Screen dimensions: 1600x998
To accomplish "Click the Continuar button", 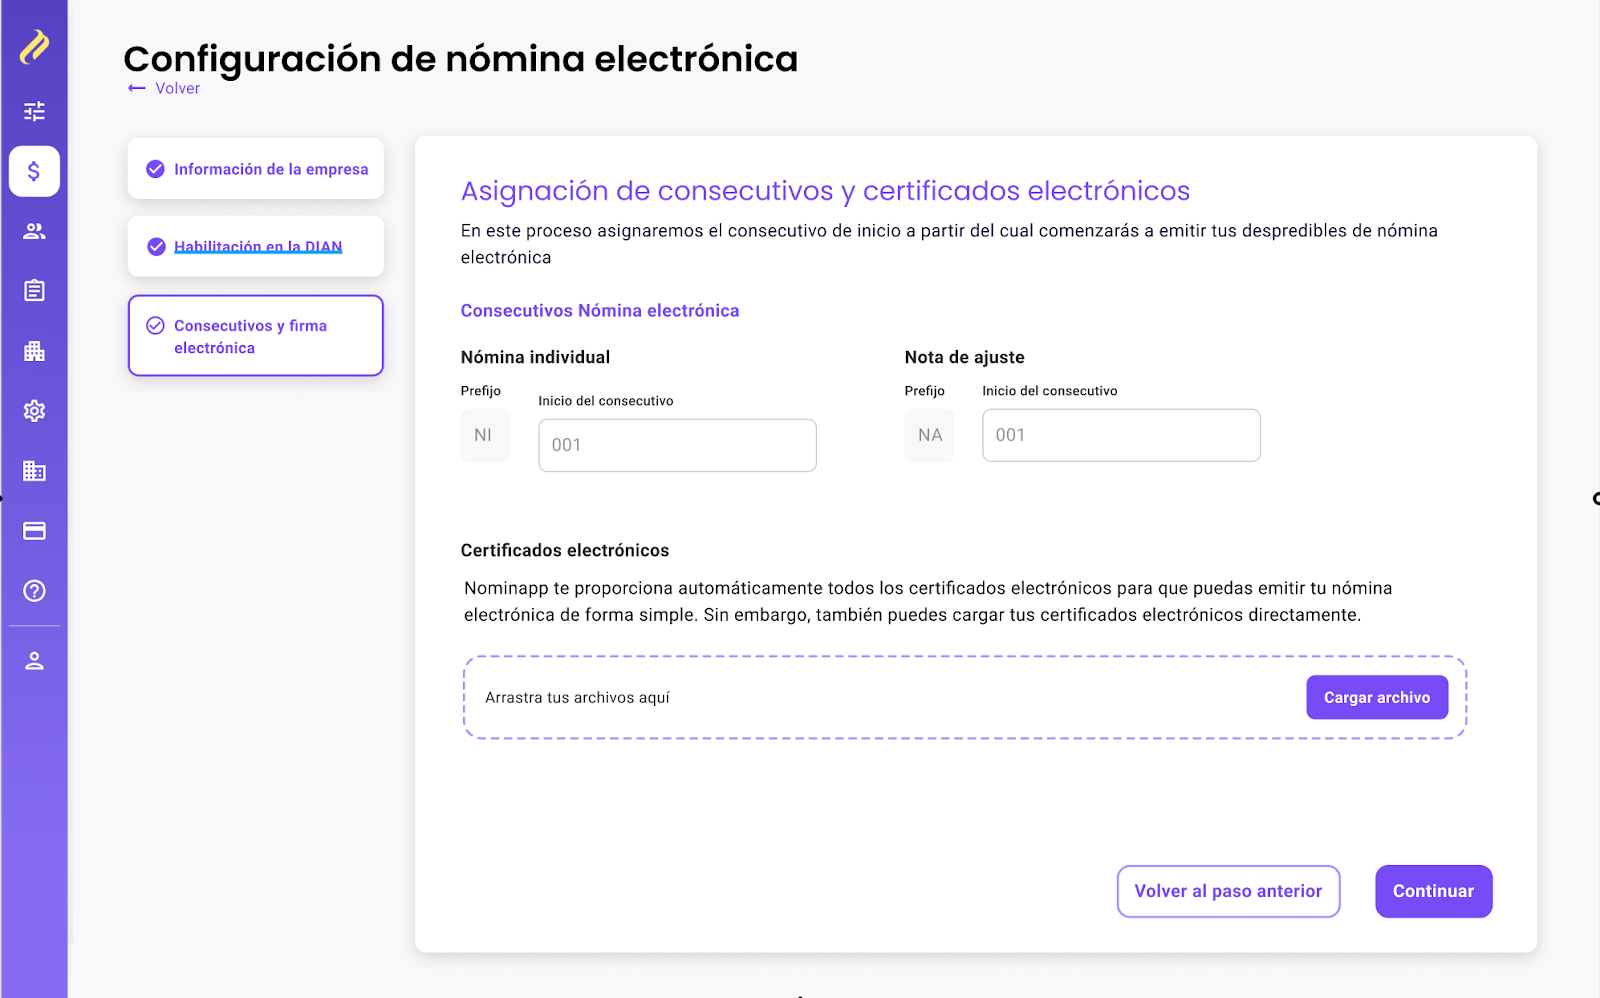I will 1433,891.
